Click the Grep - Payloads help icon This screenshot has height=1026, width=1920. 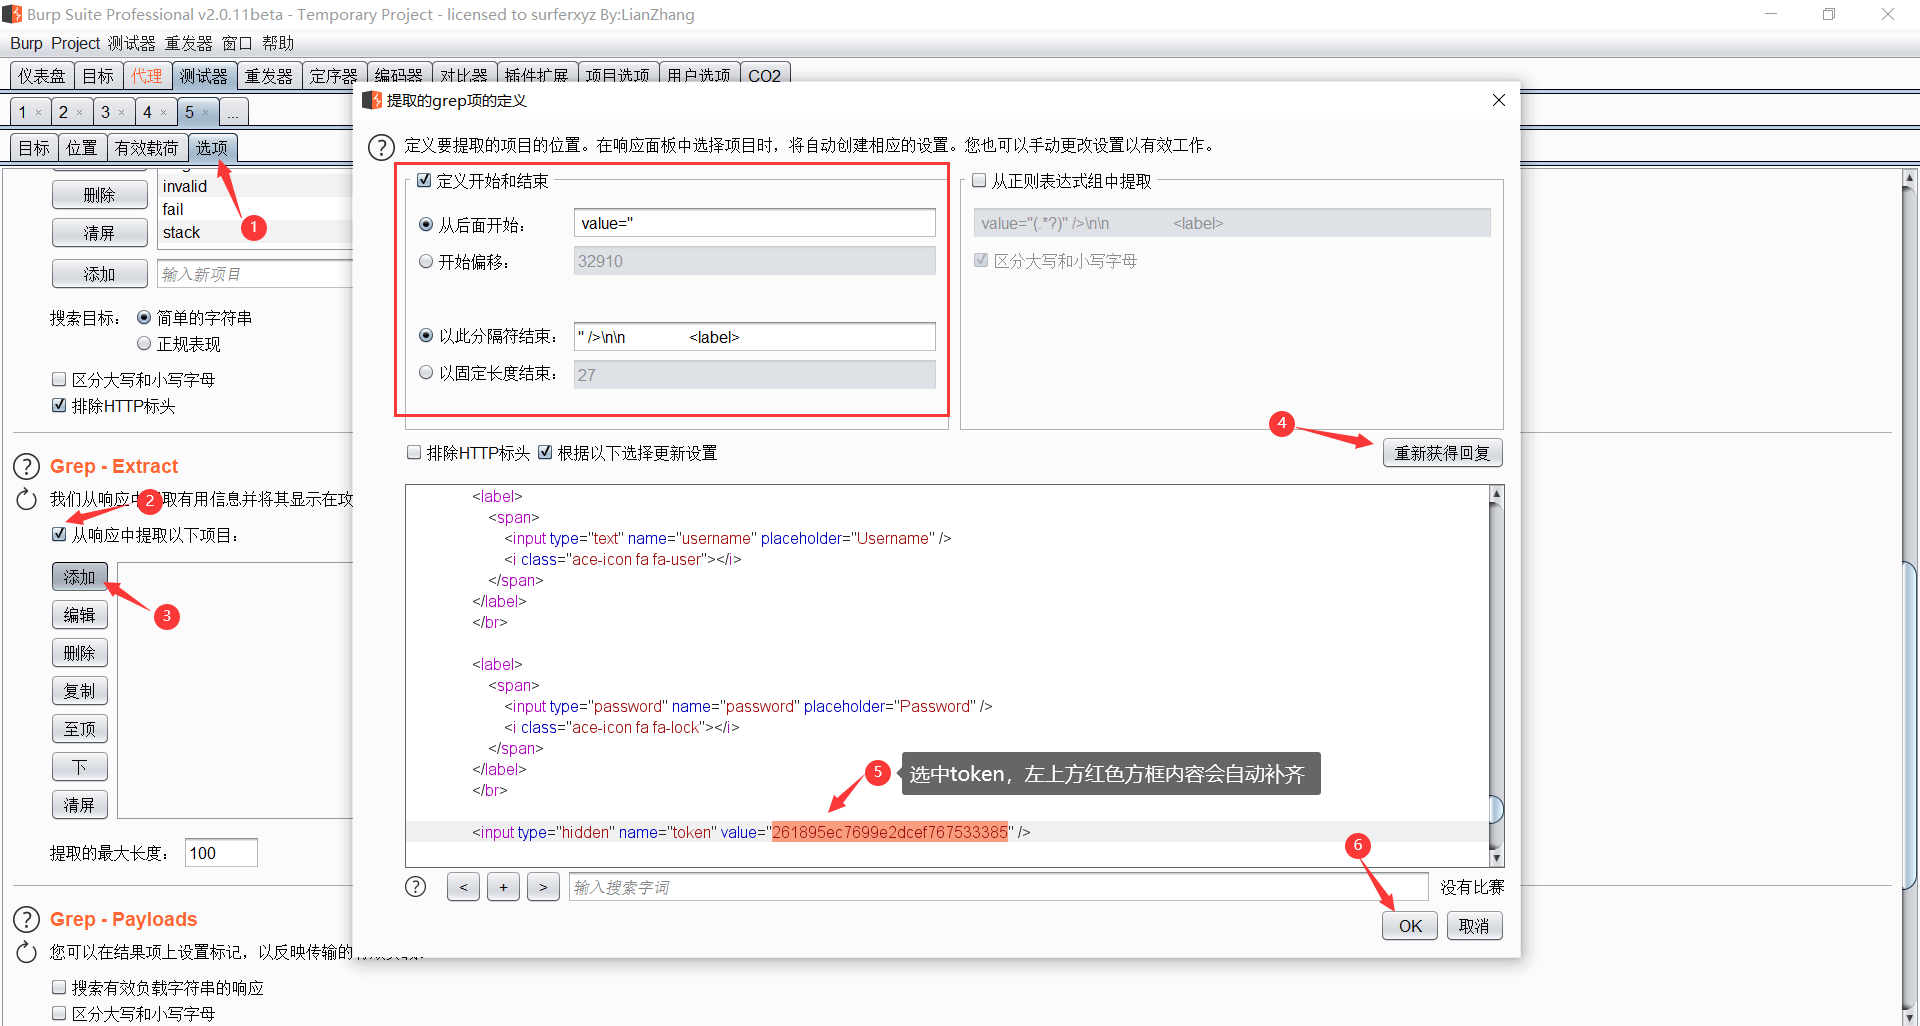[26, 919]
